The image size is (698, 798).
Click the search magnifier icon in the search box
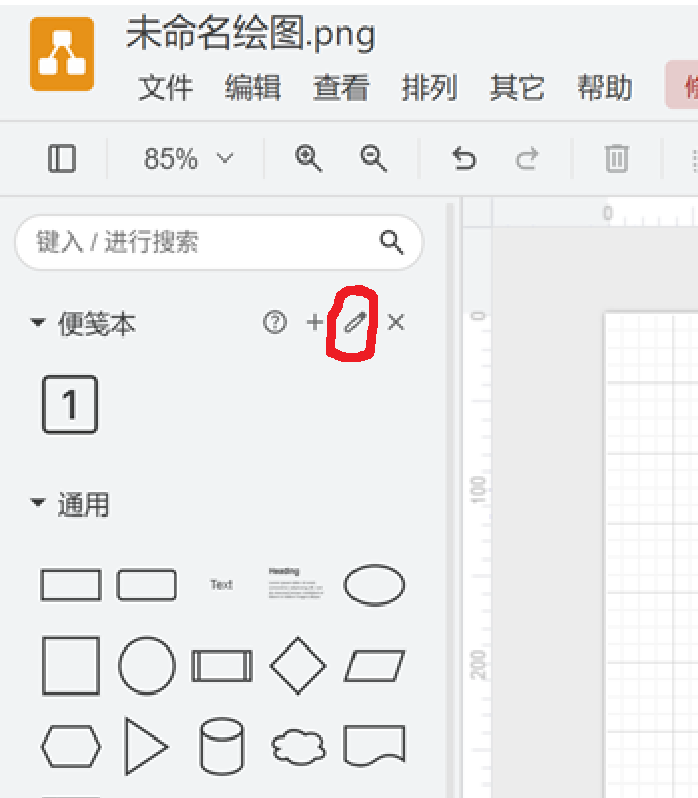point(391,242)
